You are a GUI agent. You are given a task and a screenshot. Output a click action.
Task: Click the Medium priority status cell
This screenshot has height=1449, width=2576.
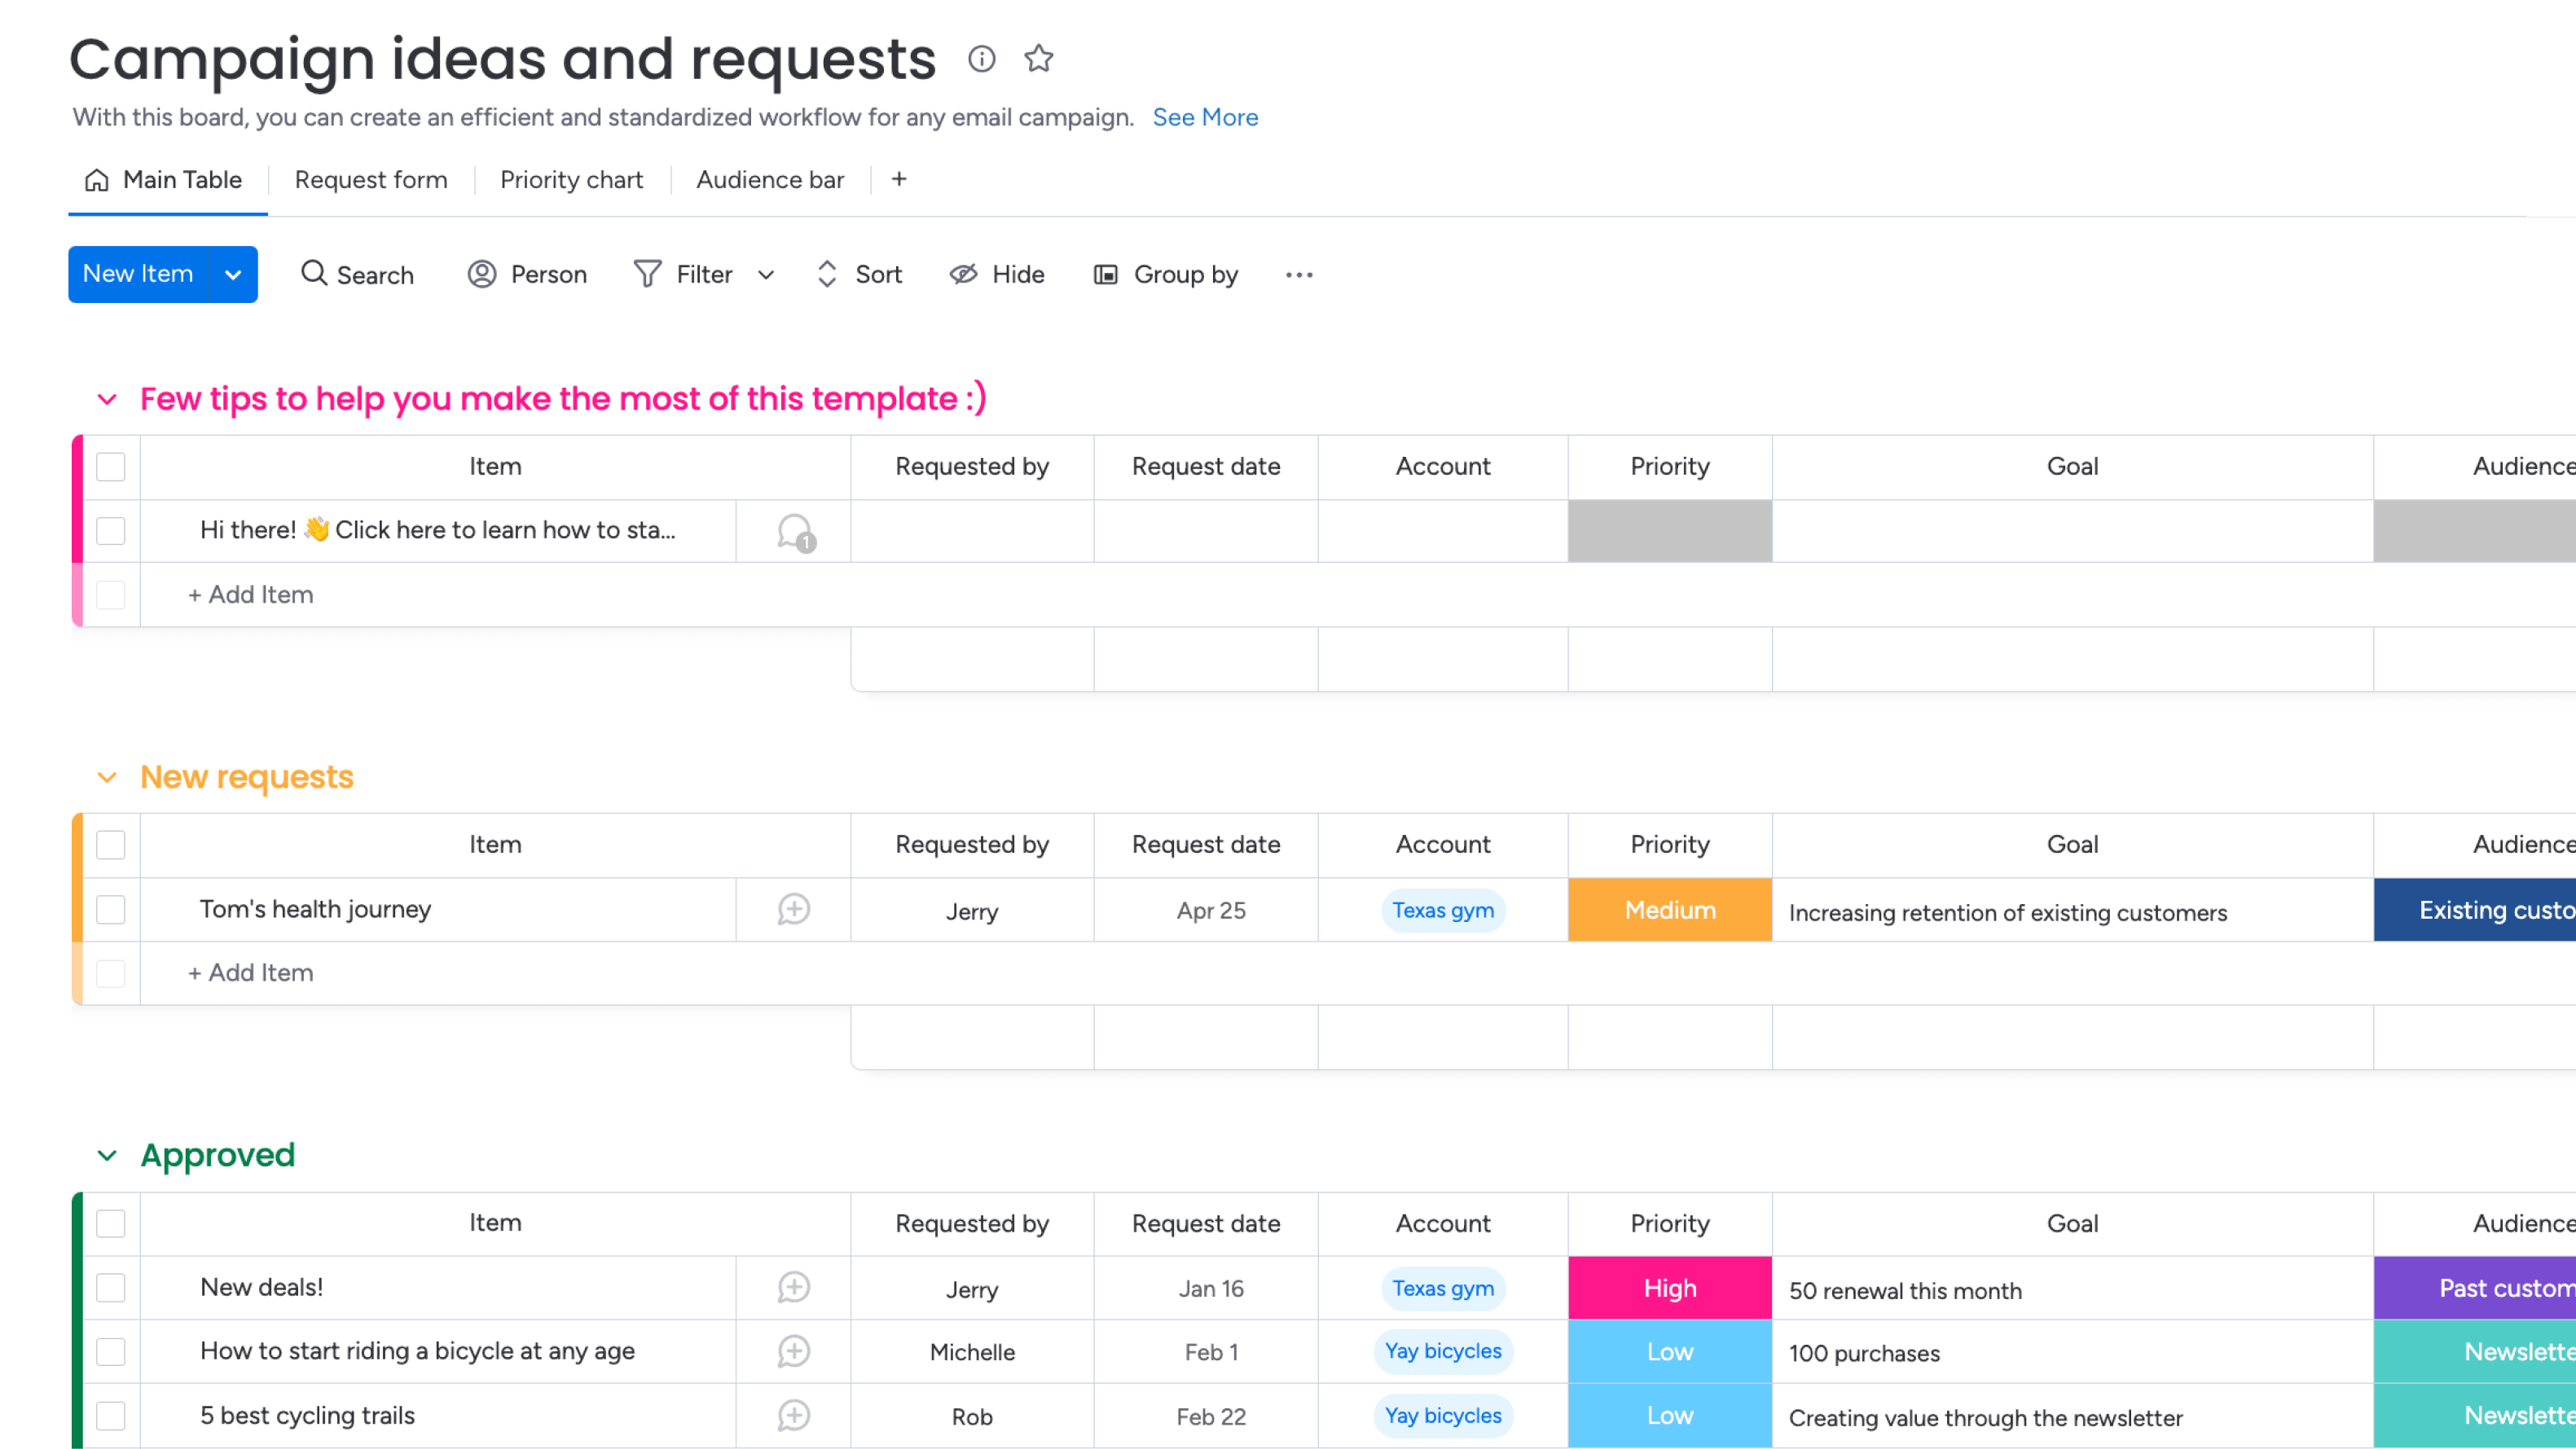1669,910
